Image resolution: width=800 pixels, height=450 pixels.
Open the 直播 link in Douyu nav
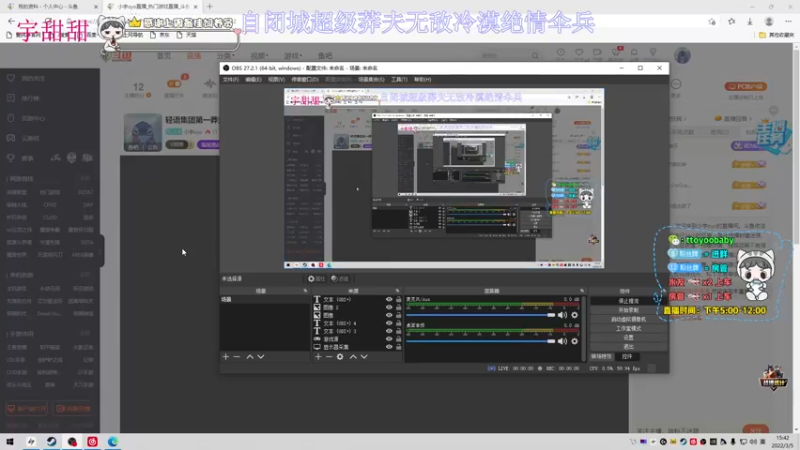tap(194, 56)
